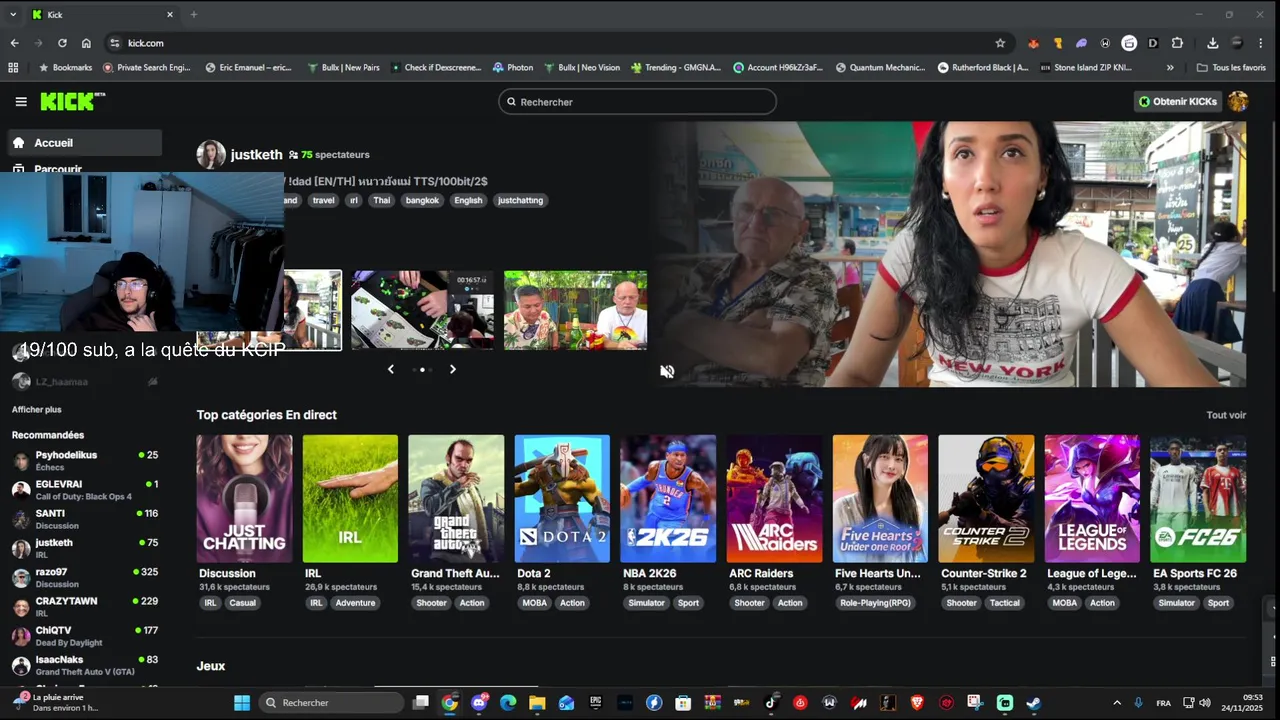1280x720 pixels.
Task: Click the green KICK logo
Action: coord(72,101)
